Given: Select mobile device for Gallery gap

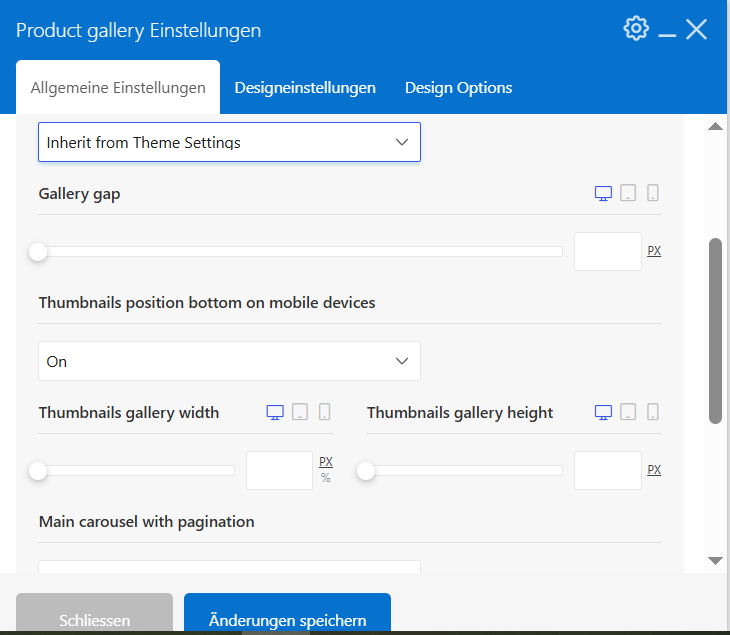Looking at the screenshot, I should coord(653,193).
